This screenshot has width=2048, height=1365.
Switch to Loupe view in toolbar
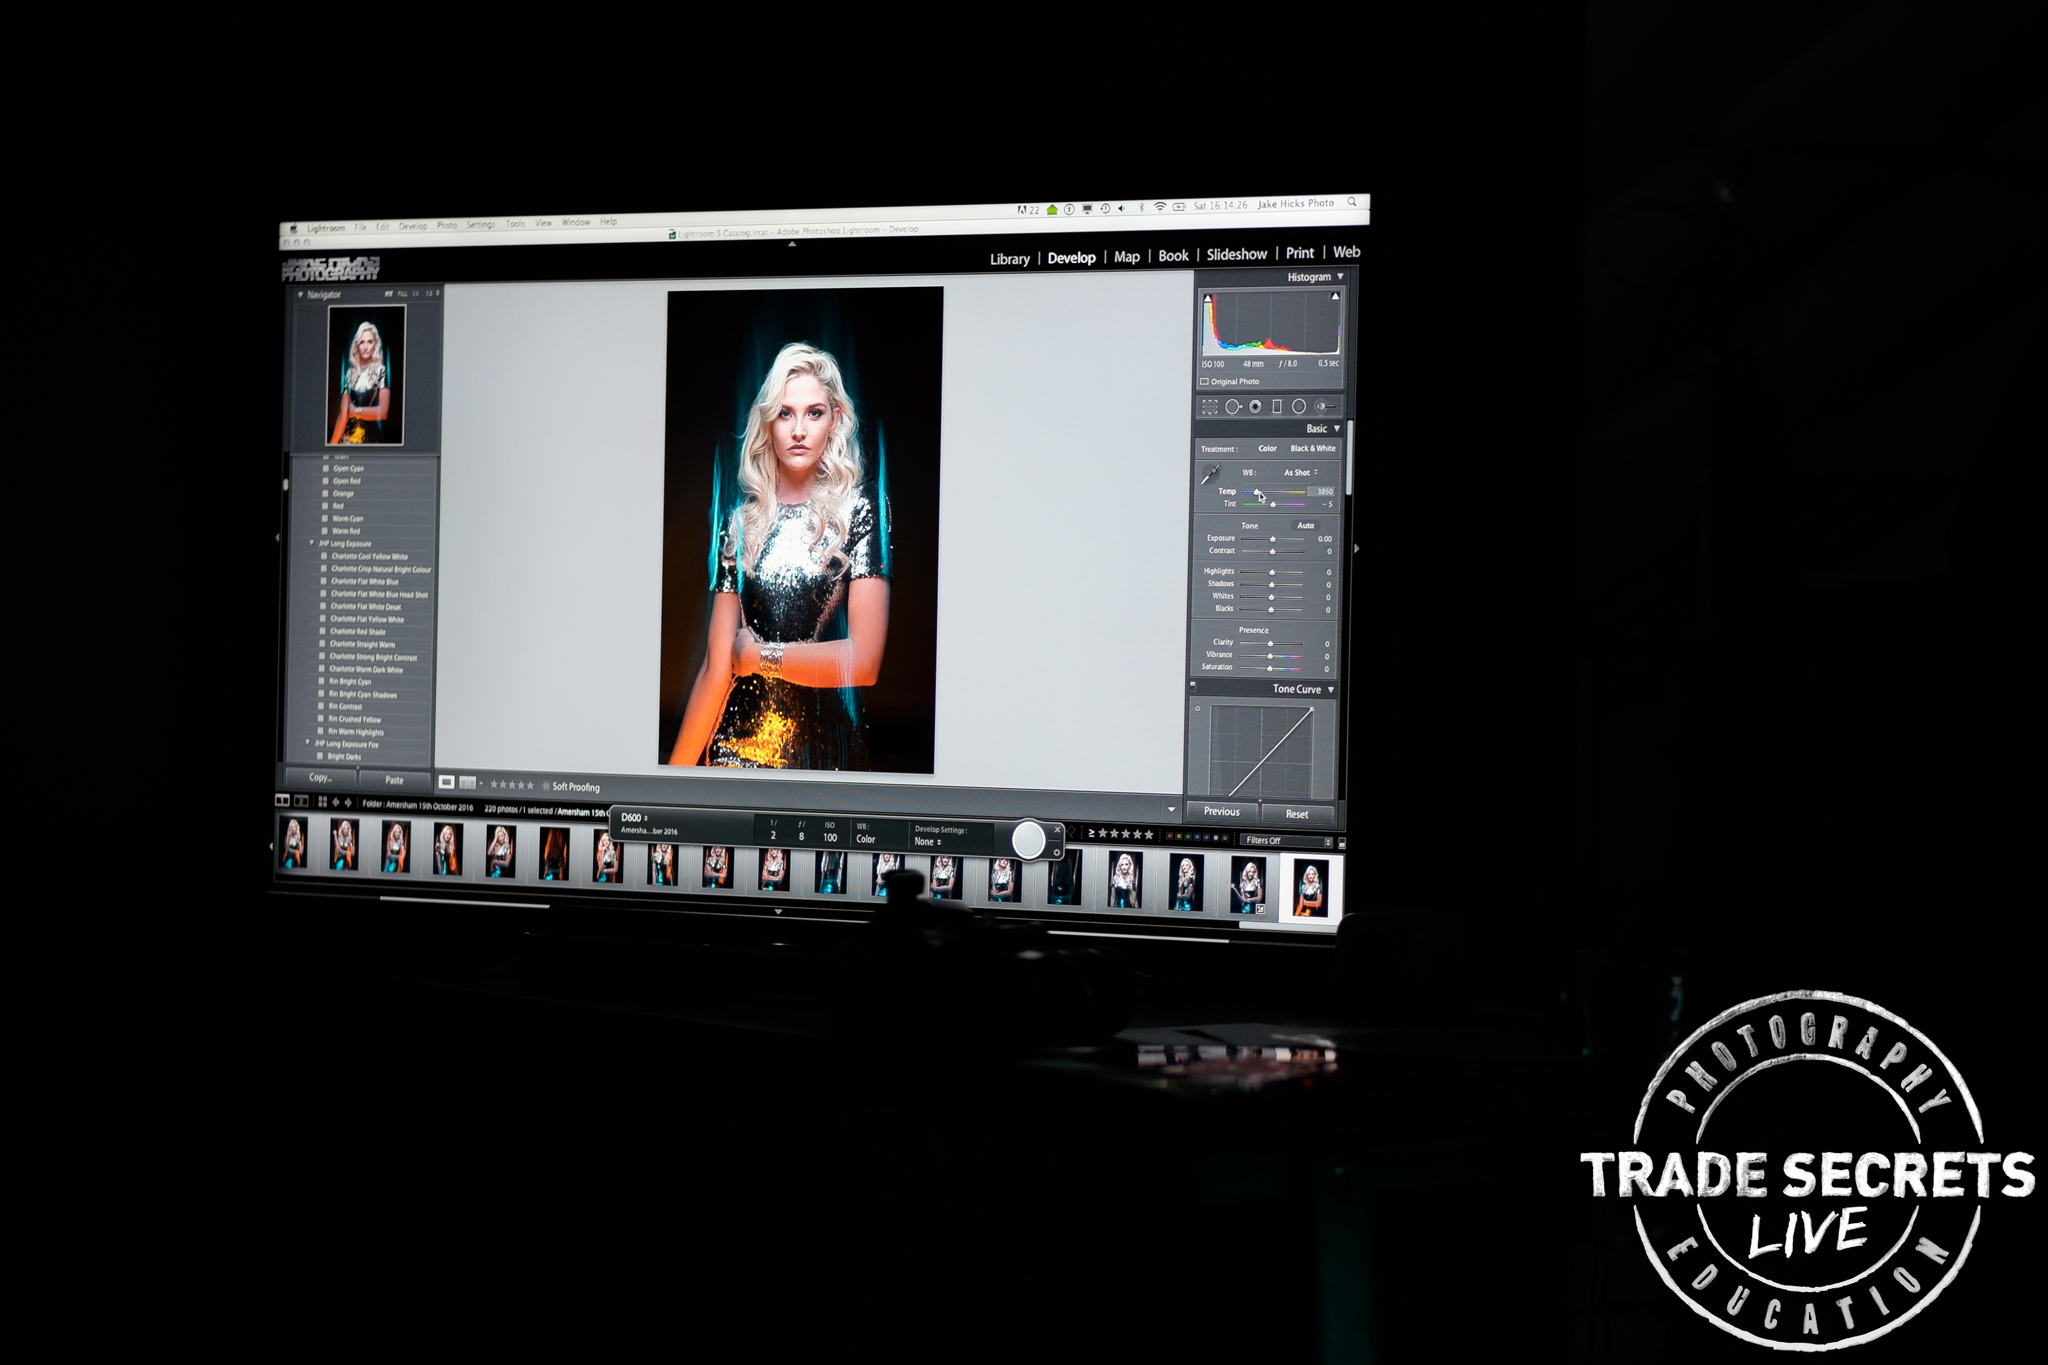(446, 782)
